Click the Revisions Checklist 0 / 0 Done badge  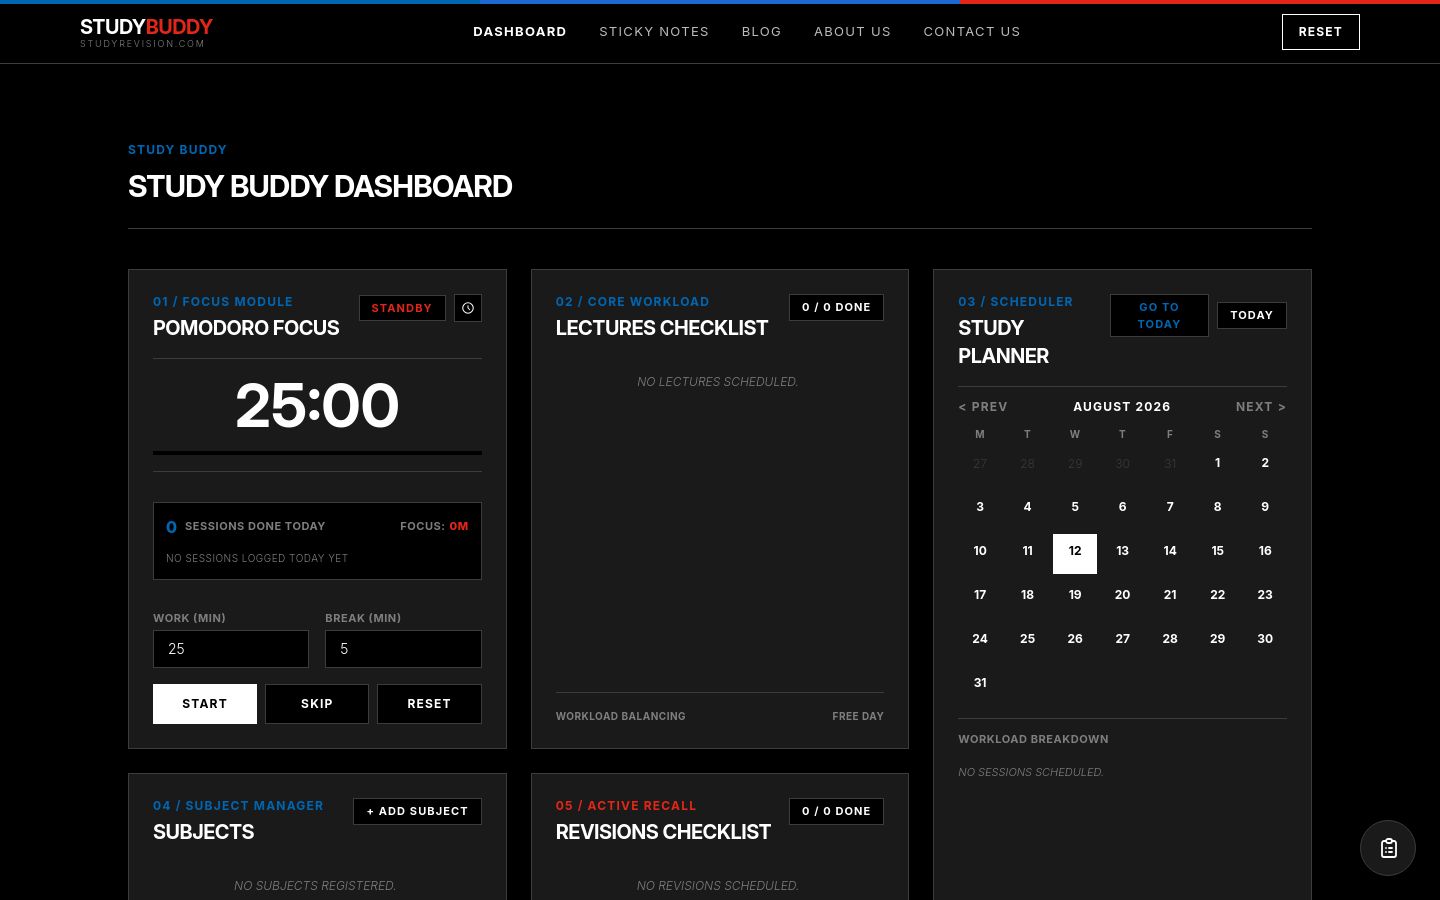pos(836,811)
